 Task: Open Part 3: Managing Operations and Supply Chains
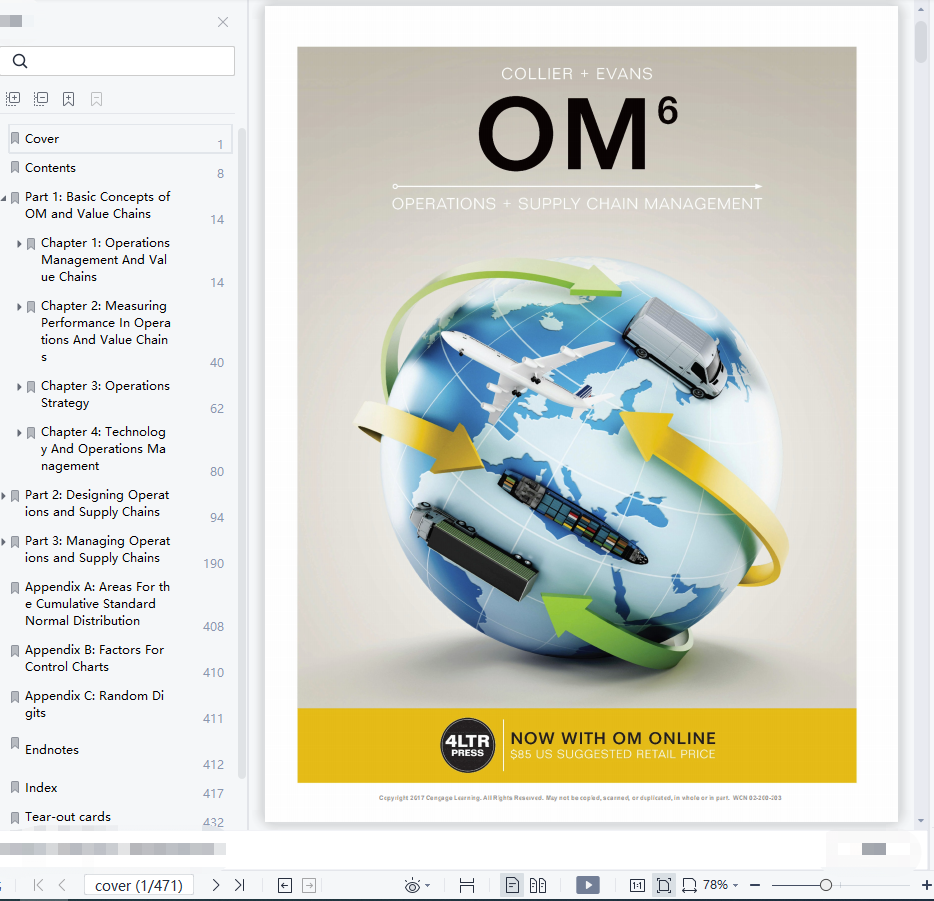pos(98,549)
